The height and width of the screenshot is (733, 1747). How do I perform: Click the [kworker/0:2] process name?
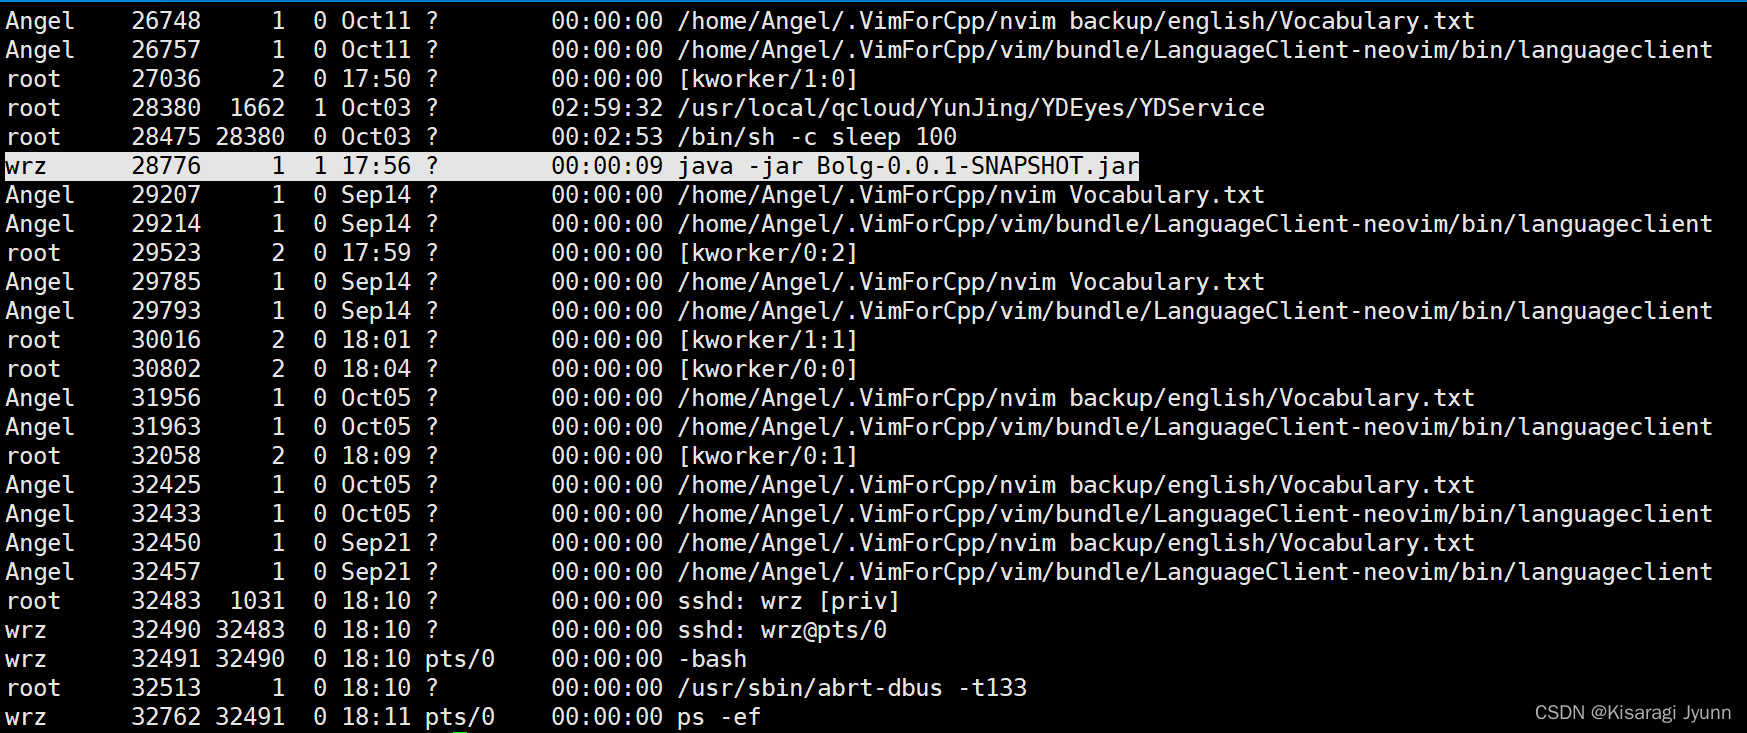768,253
